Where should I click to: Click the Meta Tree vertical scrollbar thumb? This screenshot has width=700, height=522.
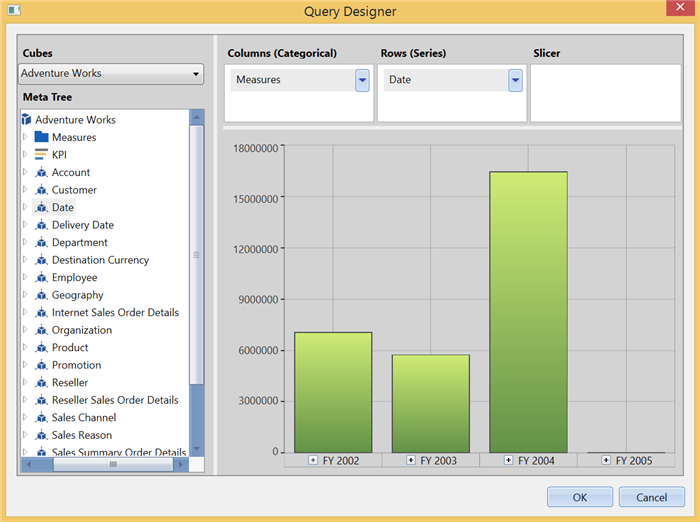coord(196,255)
